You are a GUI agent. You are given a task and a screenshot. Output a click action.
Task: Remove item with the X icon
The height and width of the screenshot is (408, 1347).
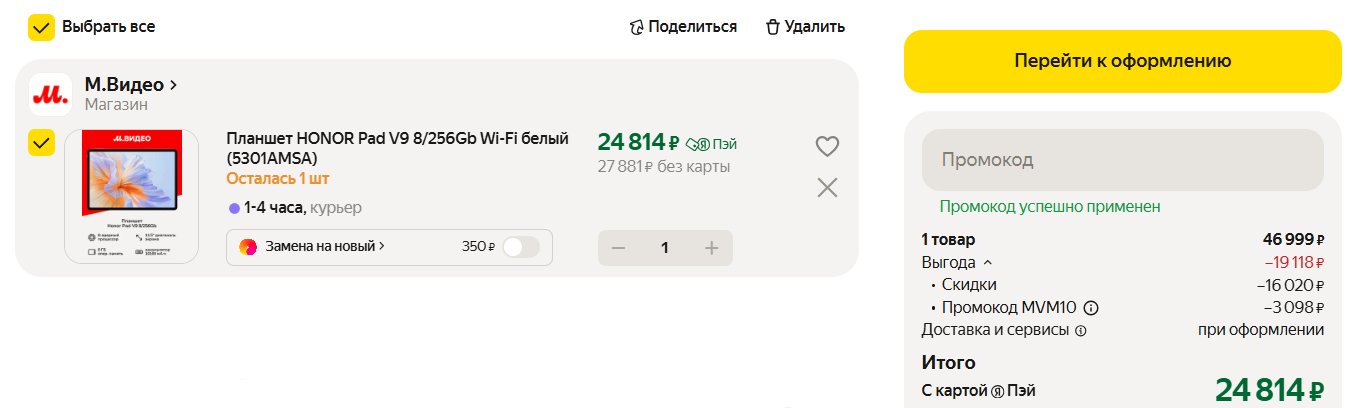827,187
